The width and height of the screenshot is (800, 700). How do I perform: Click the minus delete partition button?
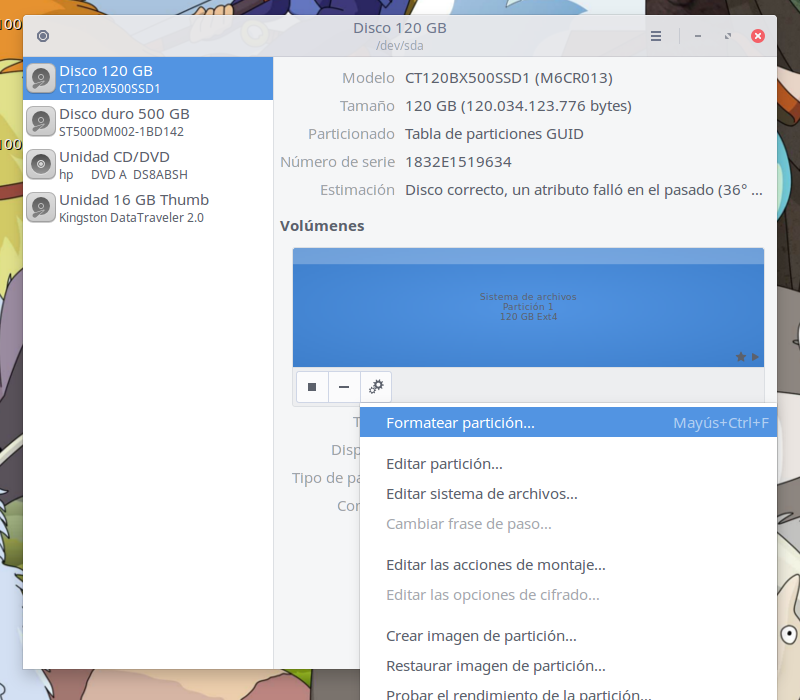(x=344, y=387)
